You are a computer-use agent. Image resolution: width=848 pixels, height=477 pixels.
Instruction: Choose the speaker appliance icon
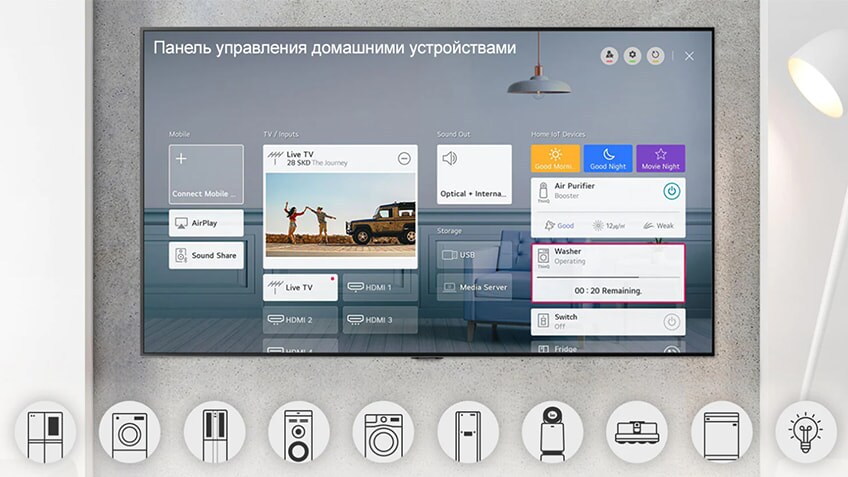click(x=298, y=431)
